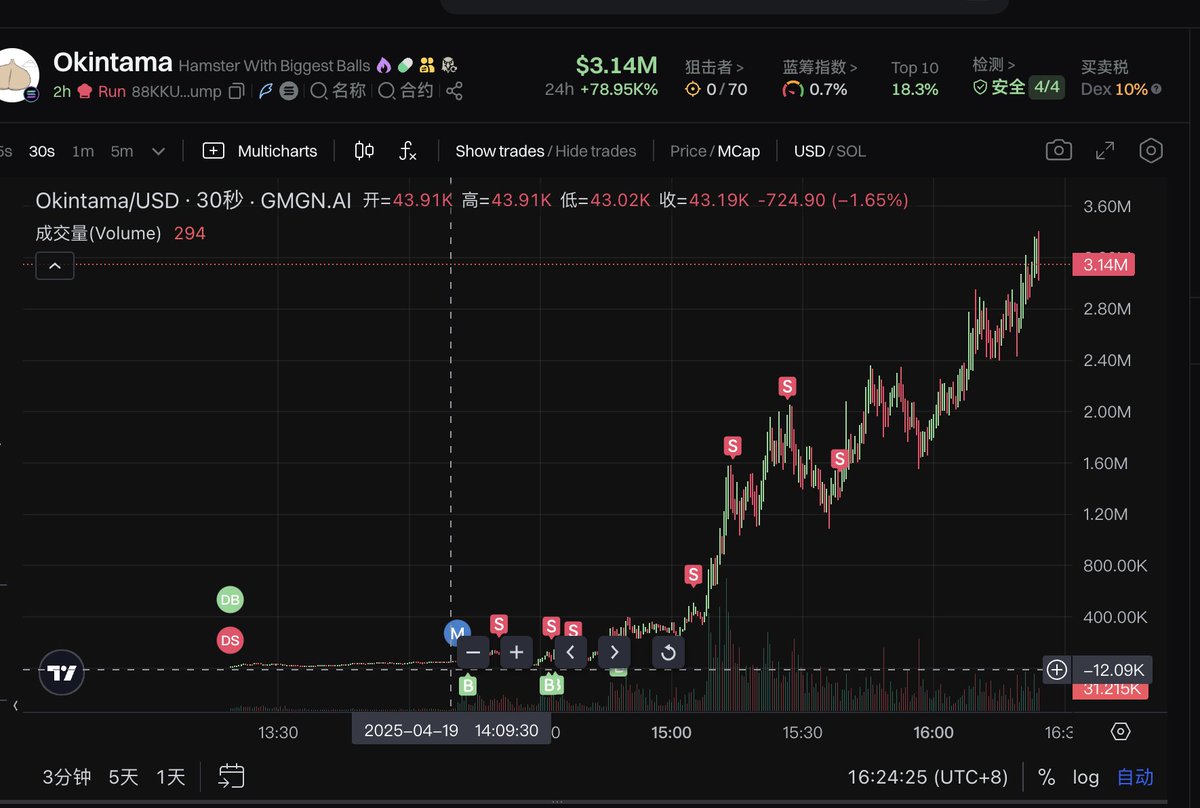The height and width of the screenshot is (808, 1200).
Task: Click the TradingView logo
Action: 62,673
